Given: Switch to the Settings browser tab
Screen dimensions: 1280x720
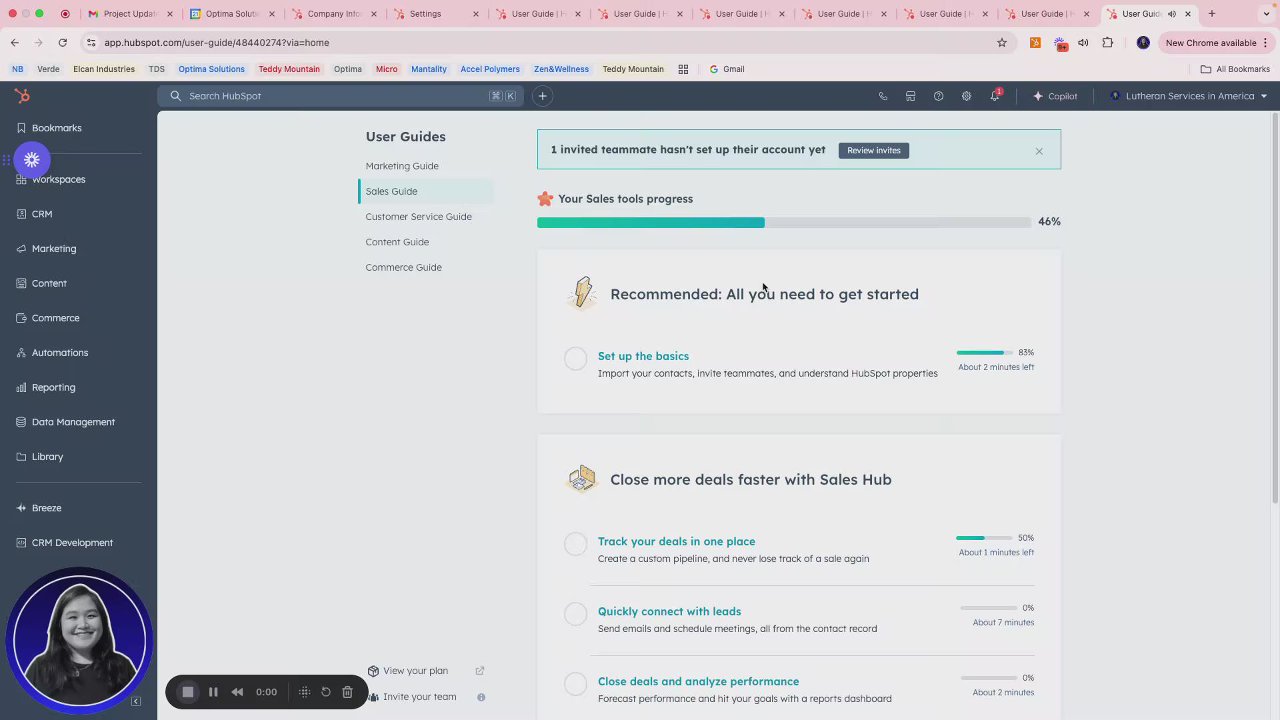Looking at the screenshot, I should click(425, 14).
